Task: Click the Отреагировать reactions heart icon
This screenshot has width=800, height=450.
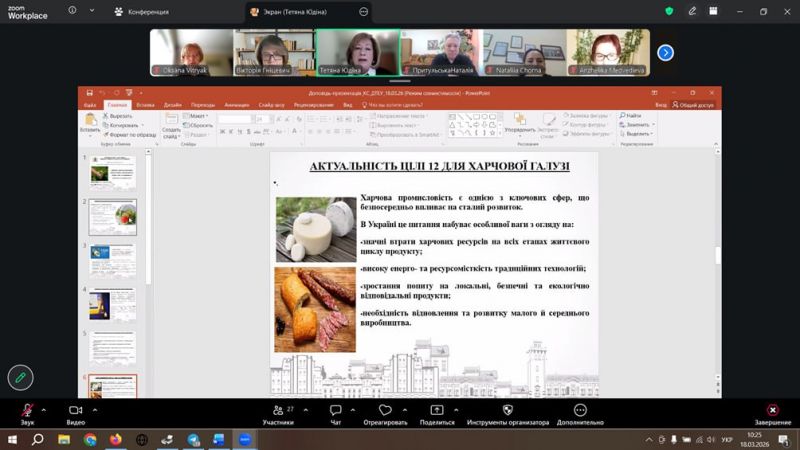Action: click(x=385, y=411)
